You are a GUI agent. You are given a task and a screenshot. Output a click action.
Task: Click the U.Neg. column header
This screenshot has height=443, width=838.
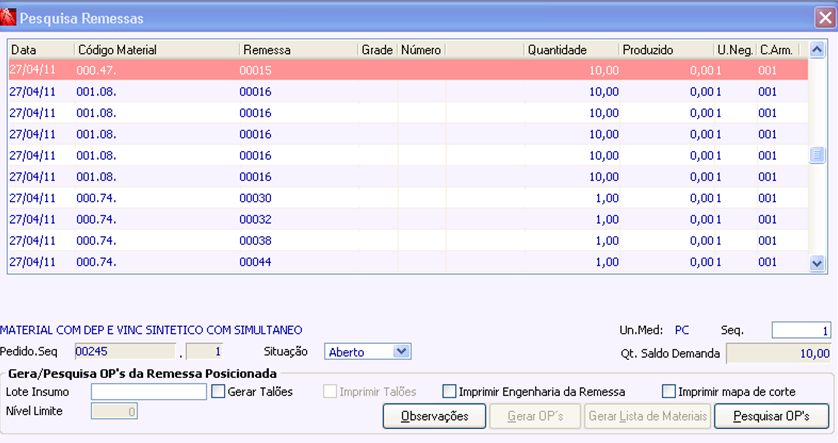735,50
